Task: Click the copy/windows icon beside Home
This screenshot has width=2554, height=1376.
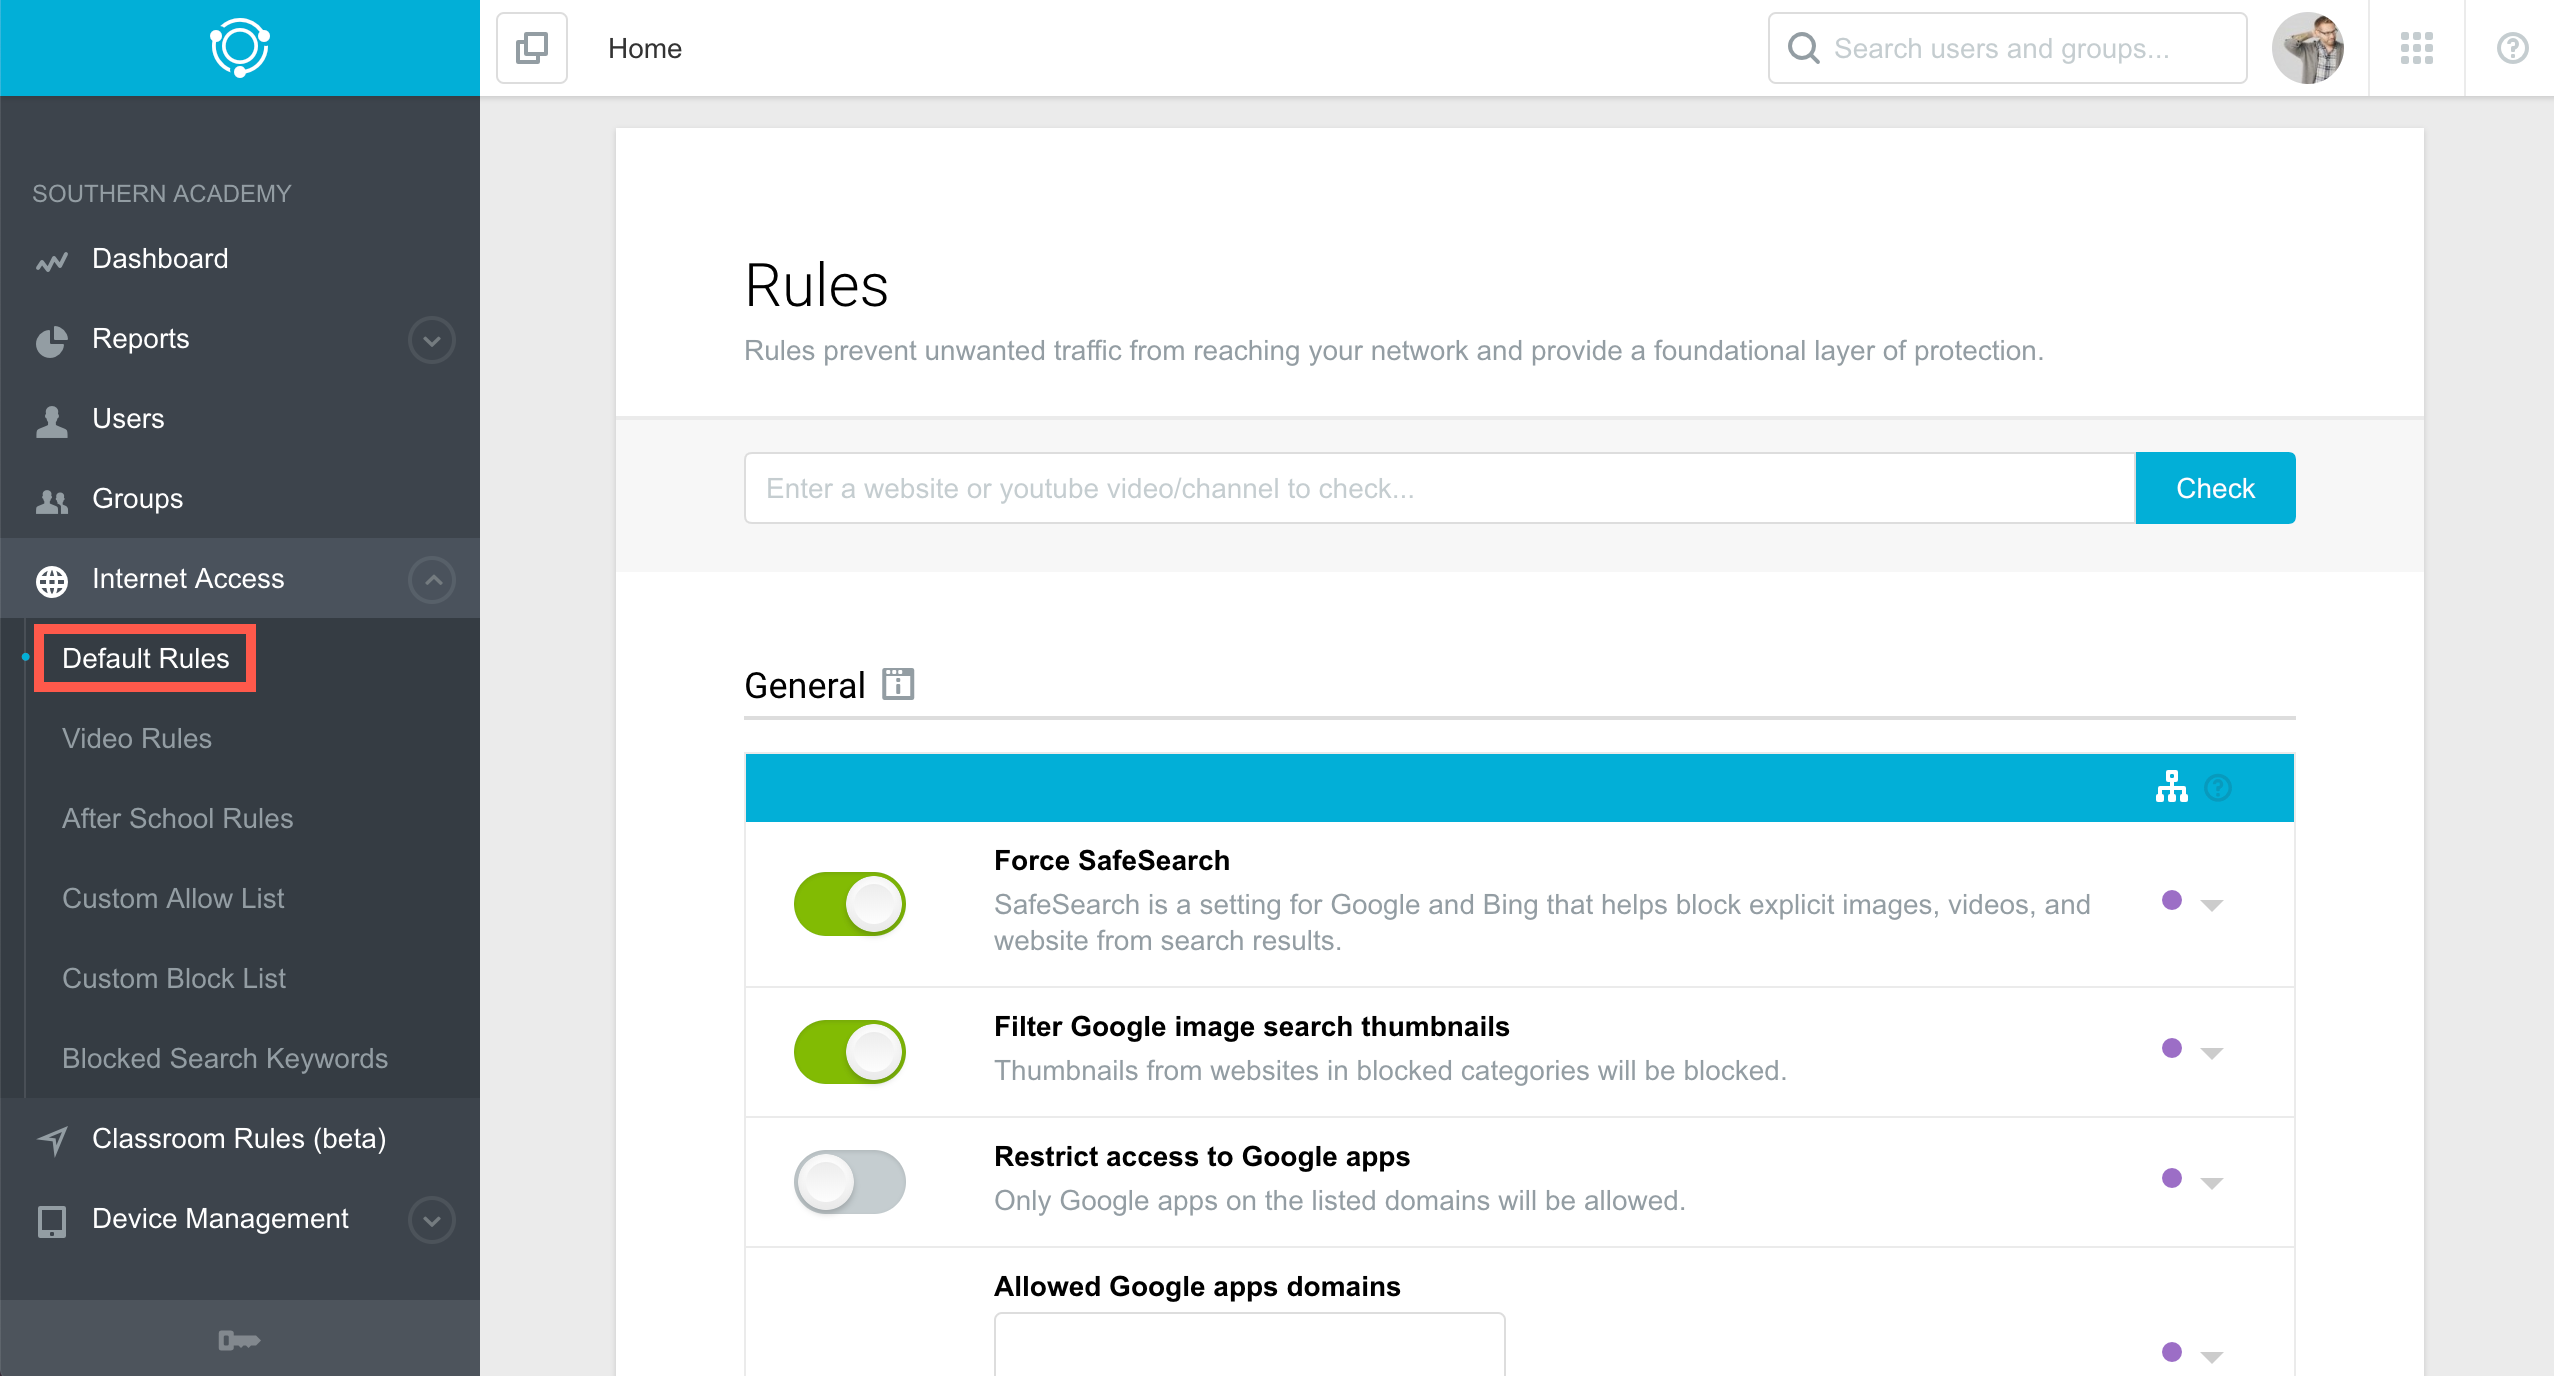Action: 532,48
